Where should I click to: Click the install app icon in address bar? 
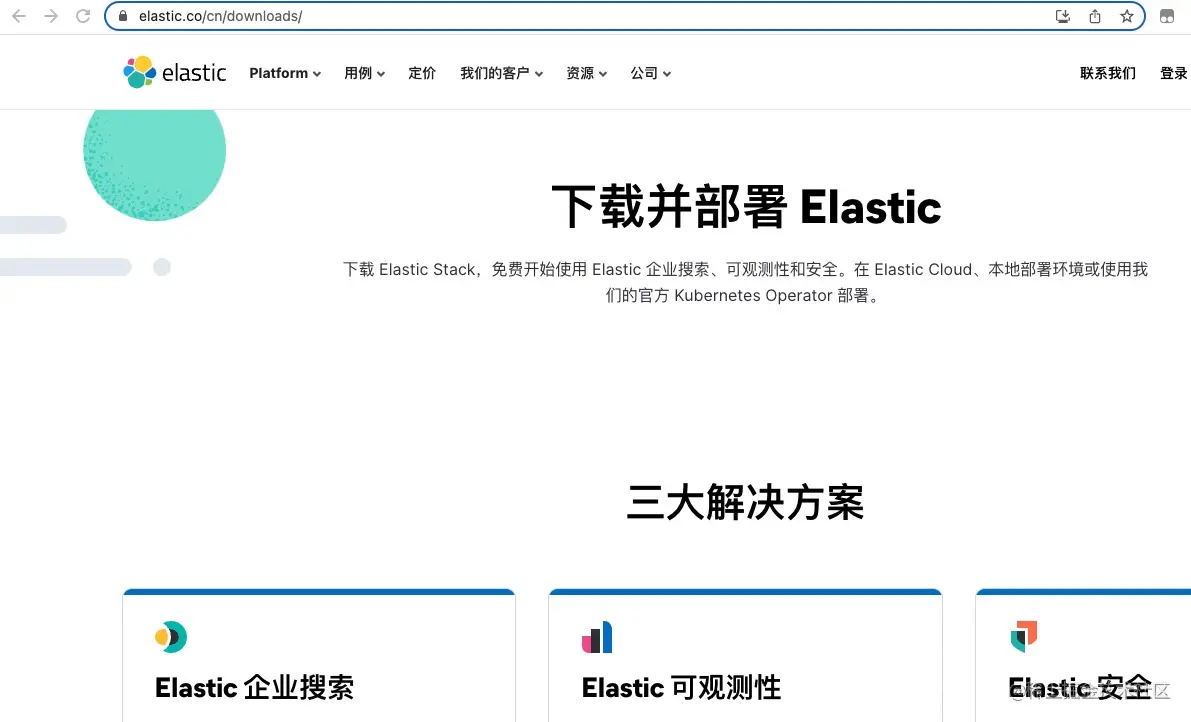(1063, 16)
